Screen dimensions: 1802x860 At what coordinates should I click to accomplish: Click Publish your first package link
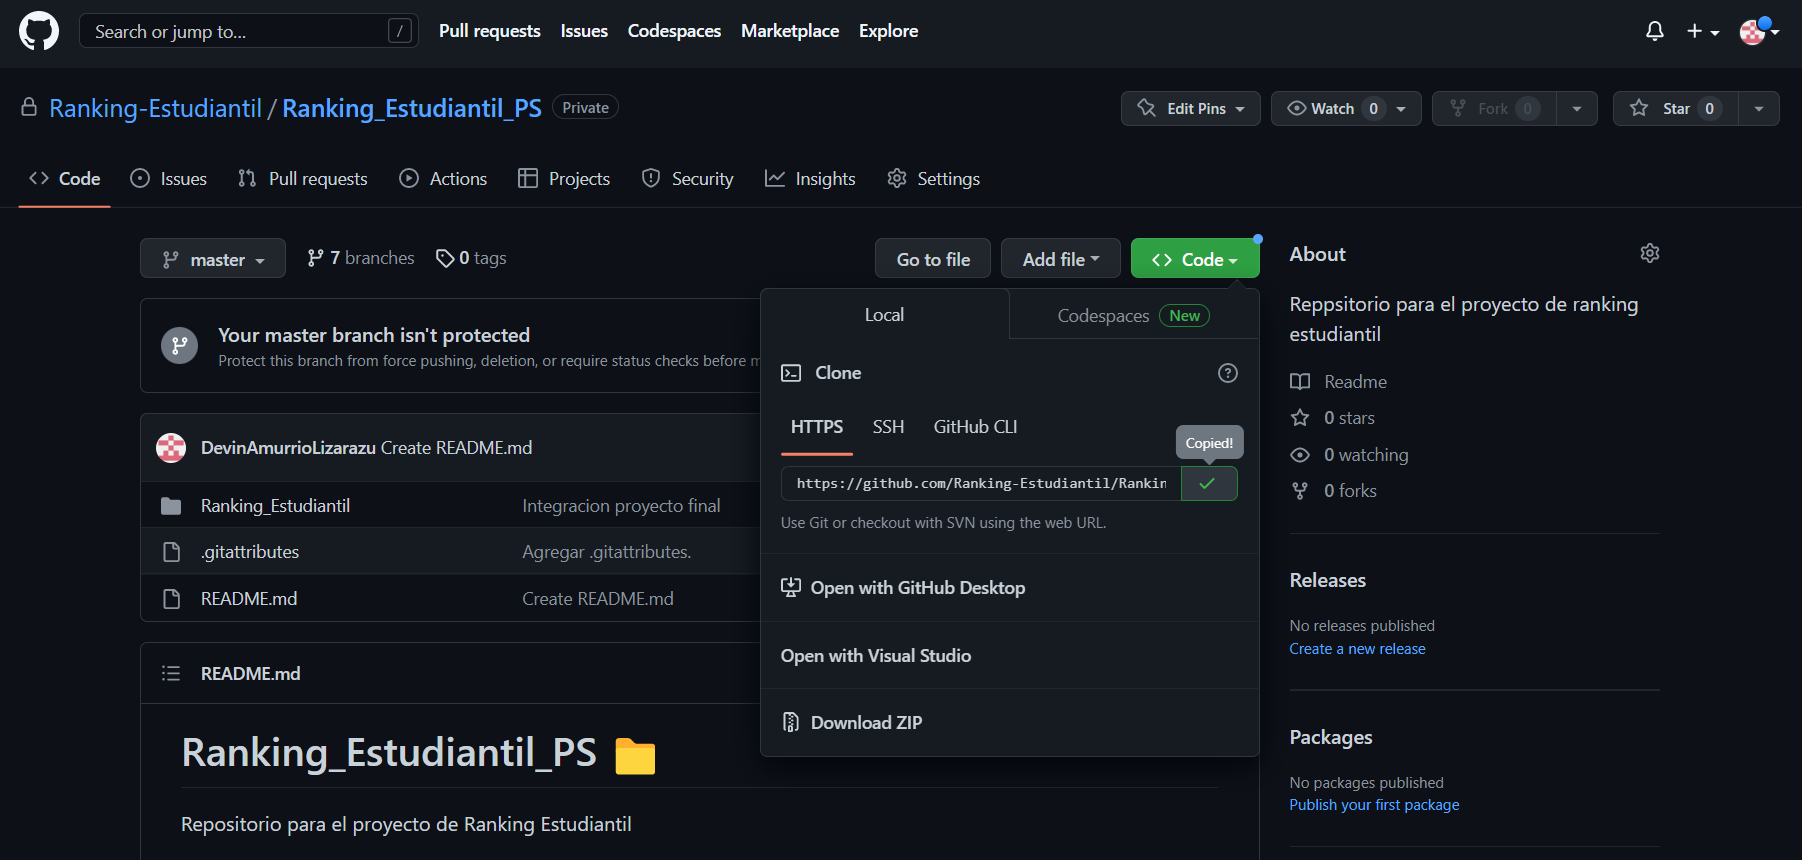(x=1374, y=805)
